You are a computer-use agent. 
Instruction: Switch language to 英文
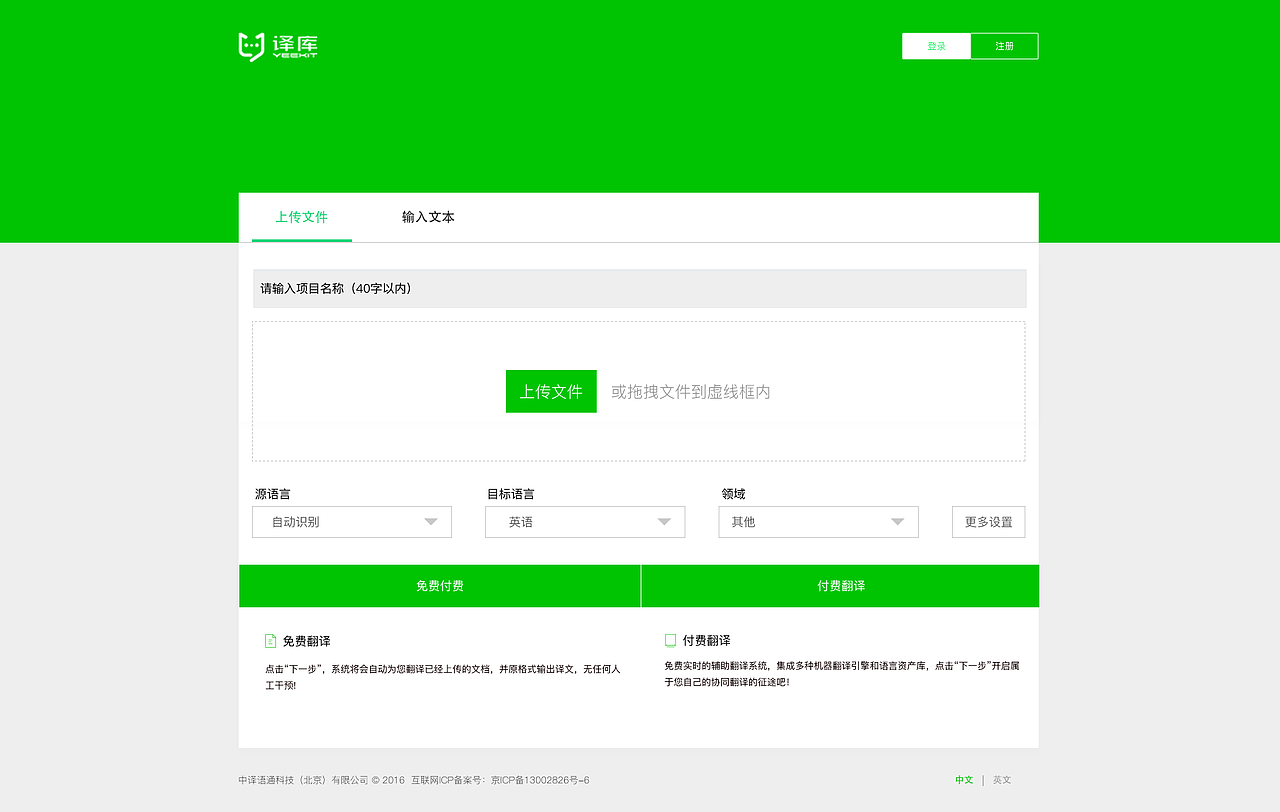pyautogui.click(x=1002, y=780)
